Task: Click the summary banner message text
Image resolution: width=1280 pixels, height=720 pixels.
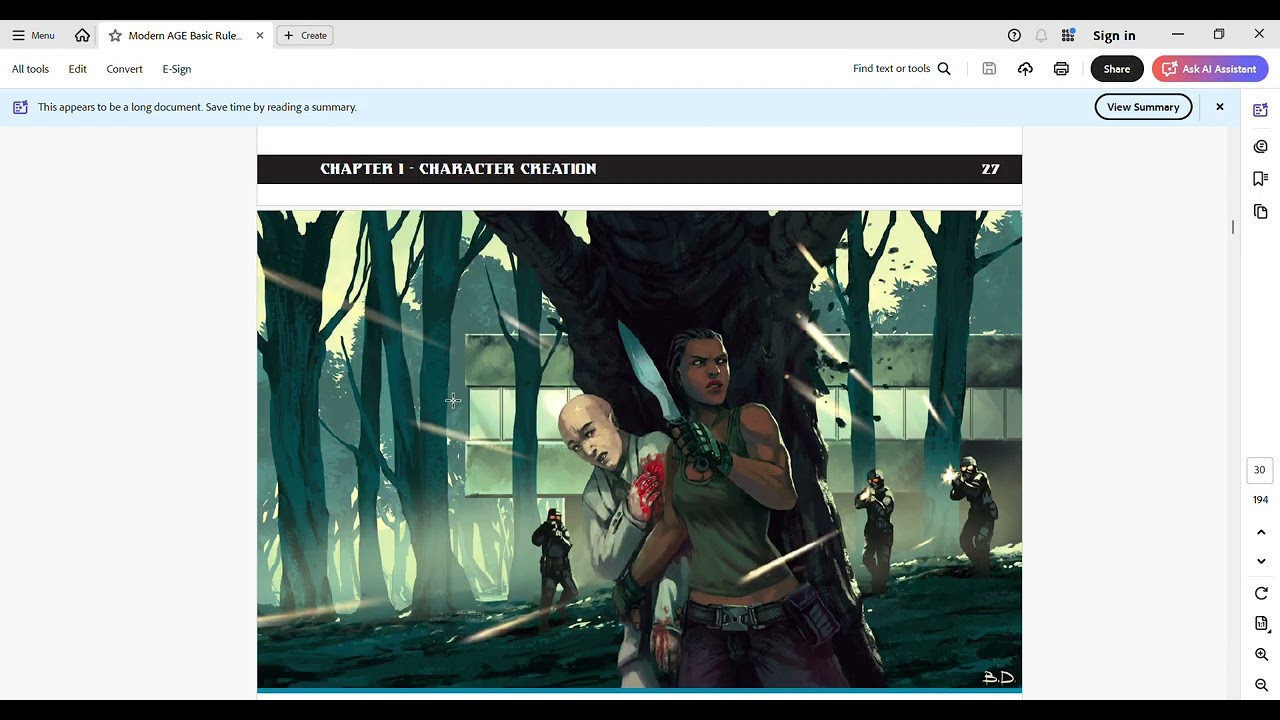Action: click(197, 107)
